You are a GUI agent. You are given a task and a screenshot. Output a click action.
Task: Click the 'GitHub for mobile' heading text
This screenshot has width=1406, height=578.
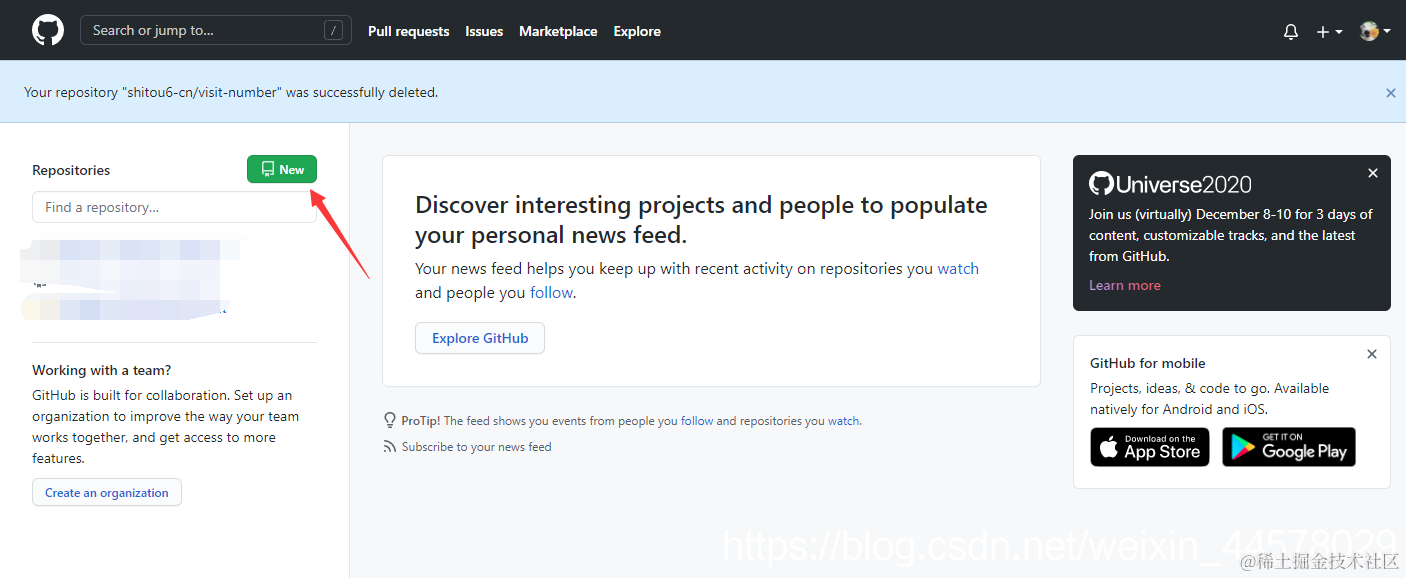1148,363
